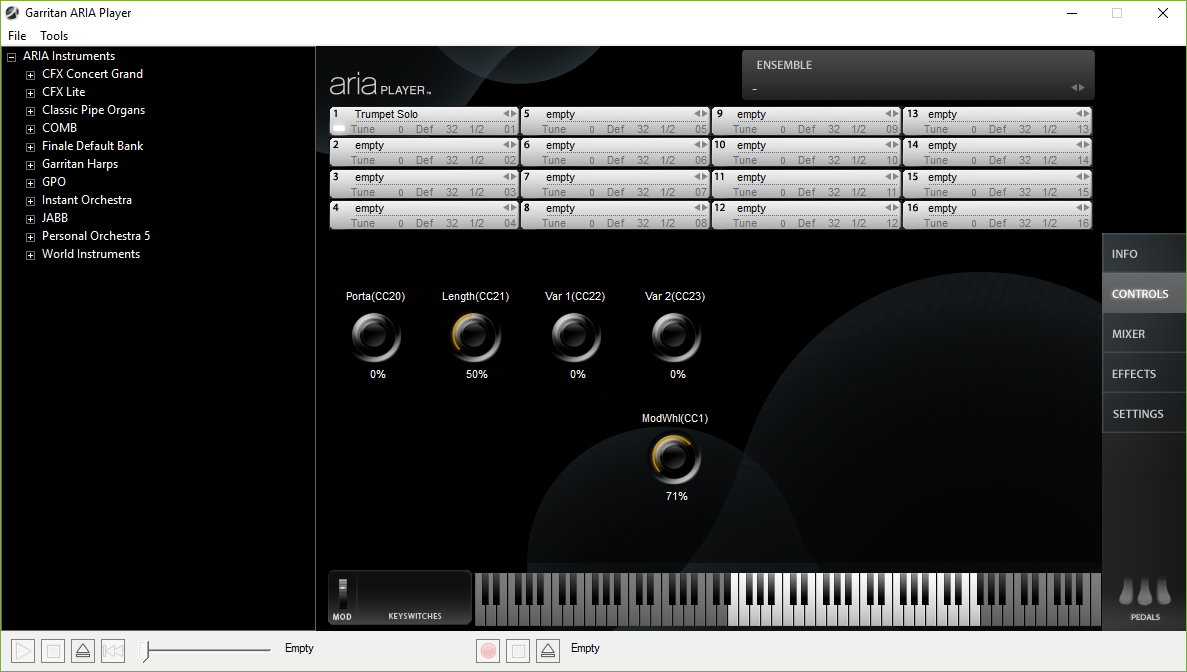
Task: Click the Porta(CC20) knob
Action: click(376, 337)
